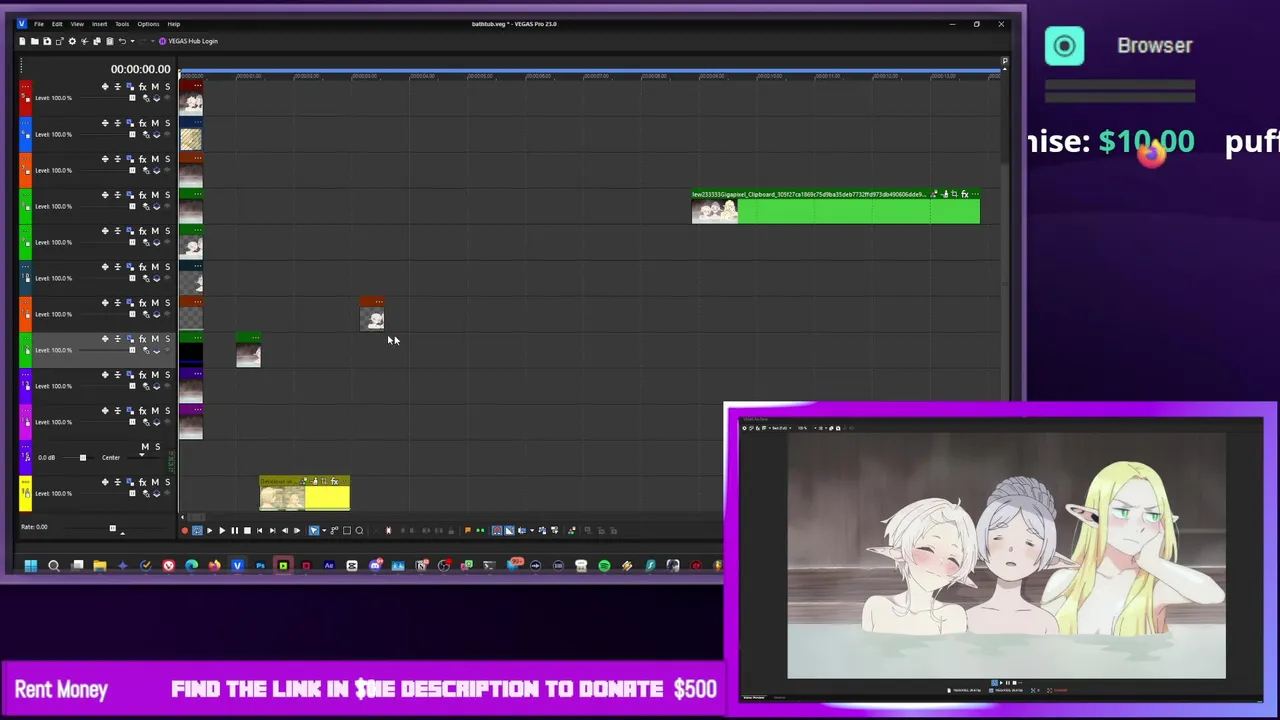The height and width of the screenshot is (720, 1280).
Task: Click the Cut scissors icon in toolbar
Action: pos(85,41)
